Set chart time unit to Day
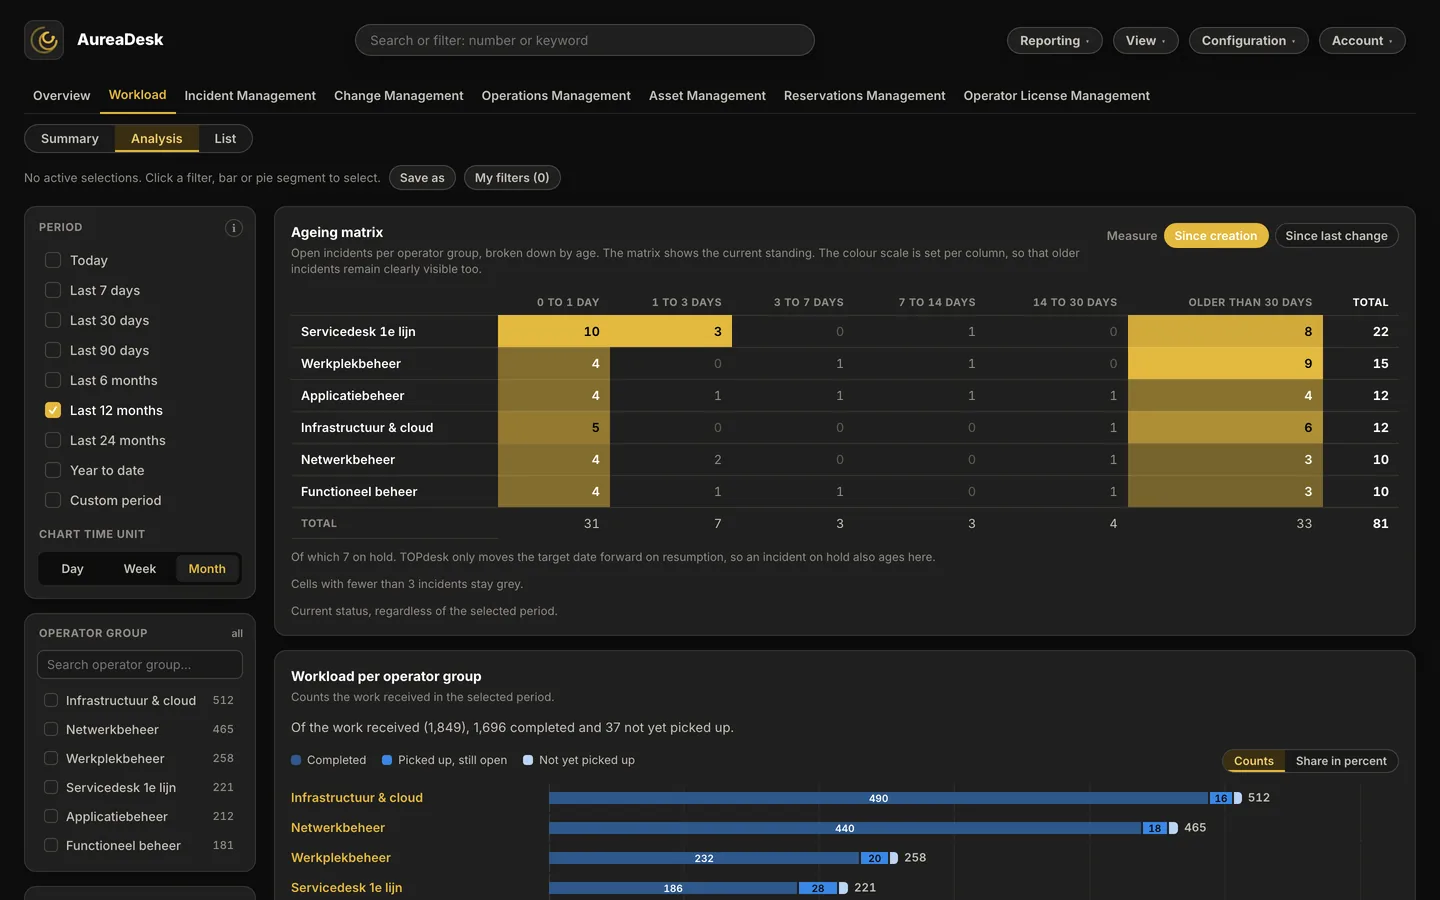Image resolution: width=1440 pixels, height=900 pixels. tap(72, 569)
